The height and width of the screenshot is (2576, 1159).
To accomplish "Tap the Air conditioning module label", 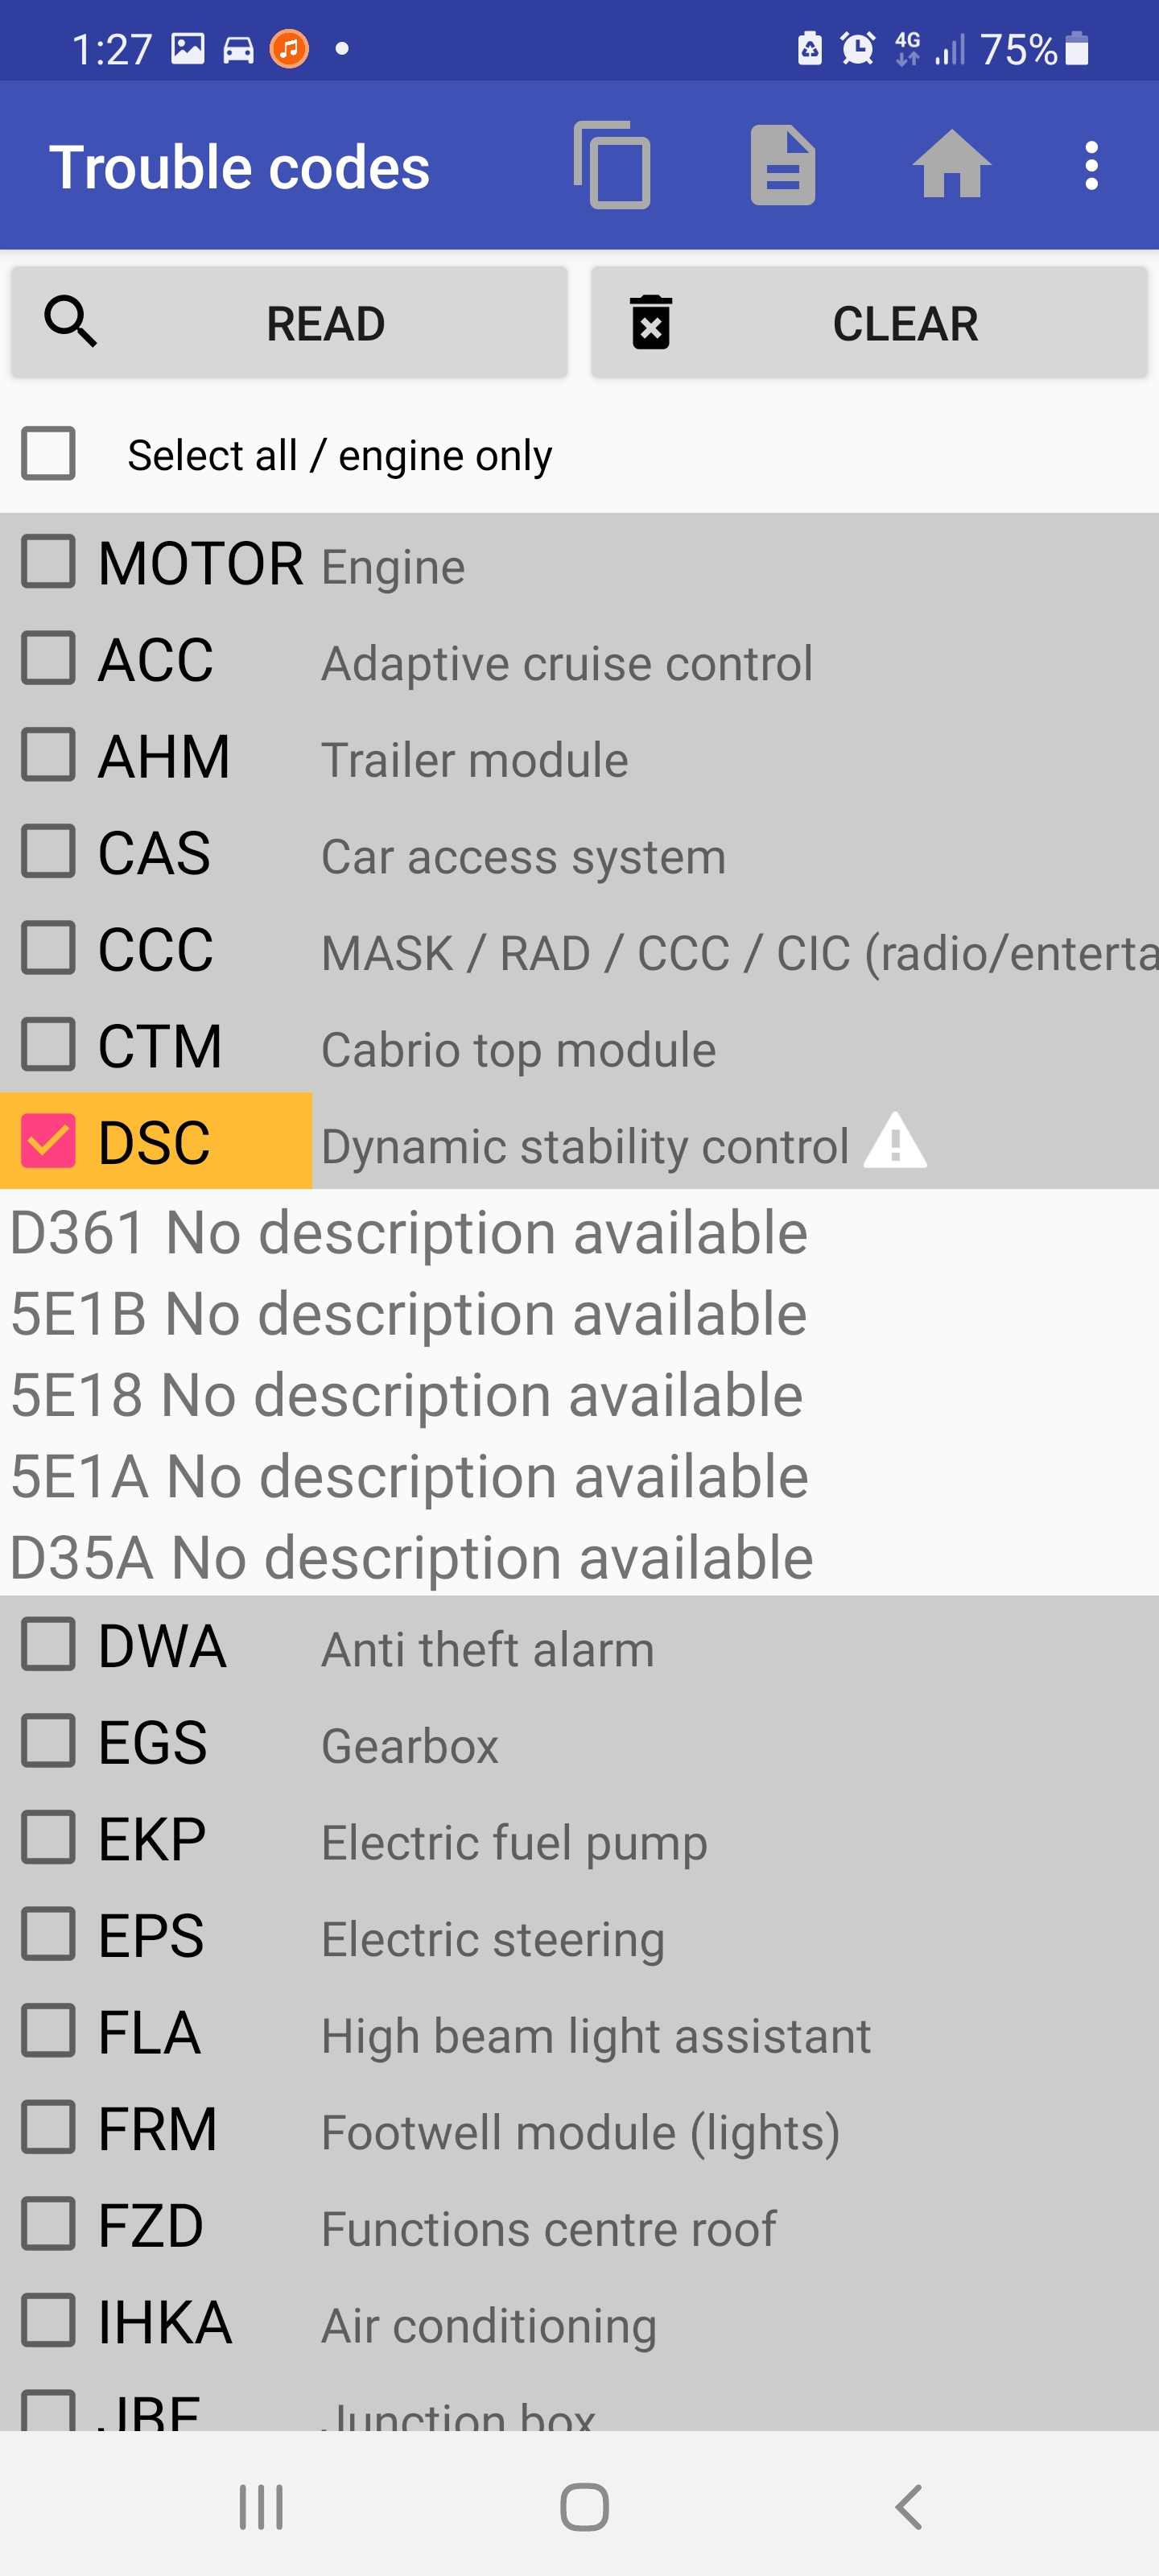I will (x=488, y=2325).
